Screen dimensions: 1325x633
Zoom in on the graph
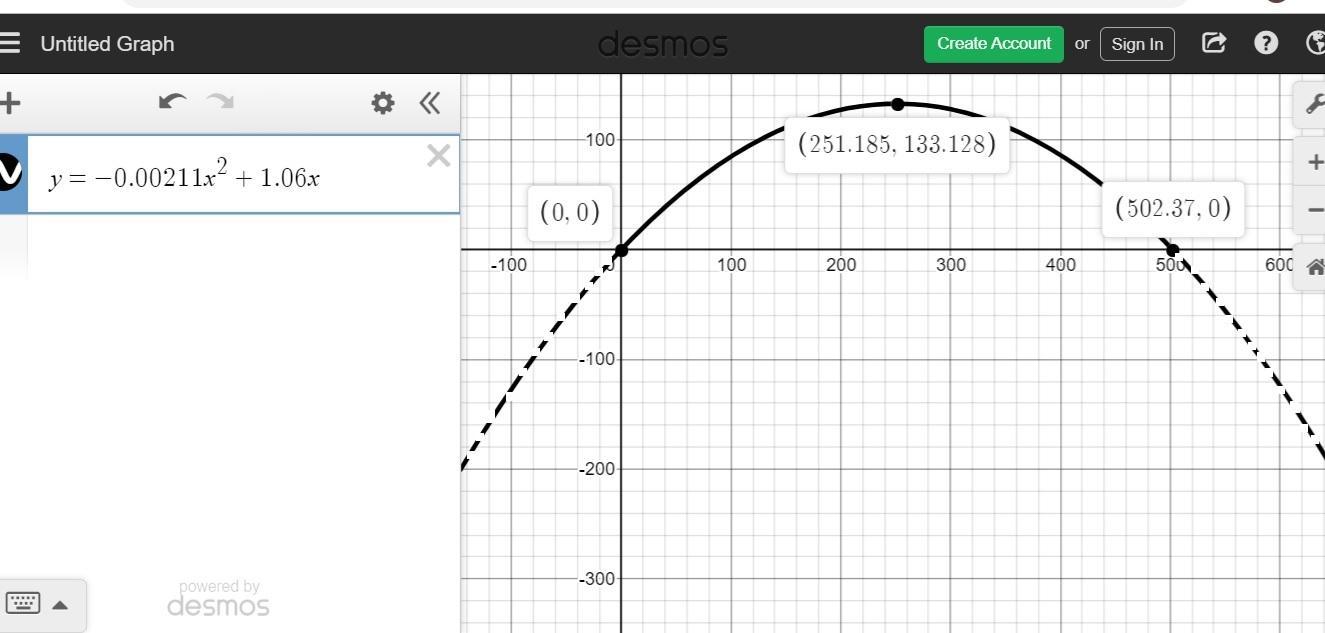coord(1313,162)
